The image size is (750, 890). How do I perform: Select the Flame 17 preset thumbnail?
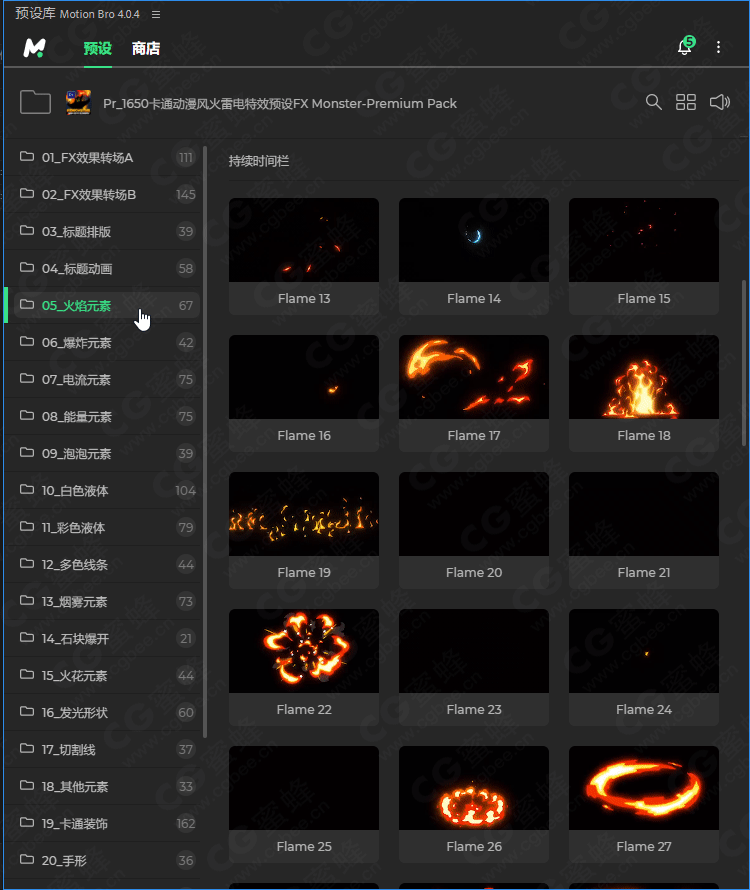tap(474, 377)
